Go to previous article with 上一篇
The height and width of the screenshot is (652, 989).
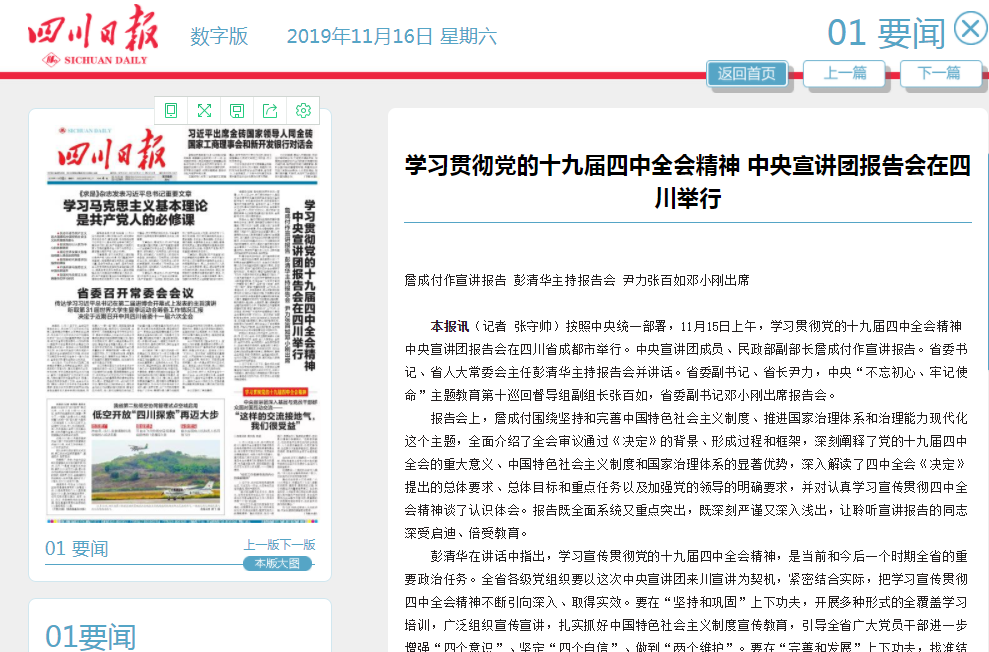click(x=845, y=74)
